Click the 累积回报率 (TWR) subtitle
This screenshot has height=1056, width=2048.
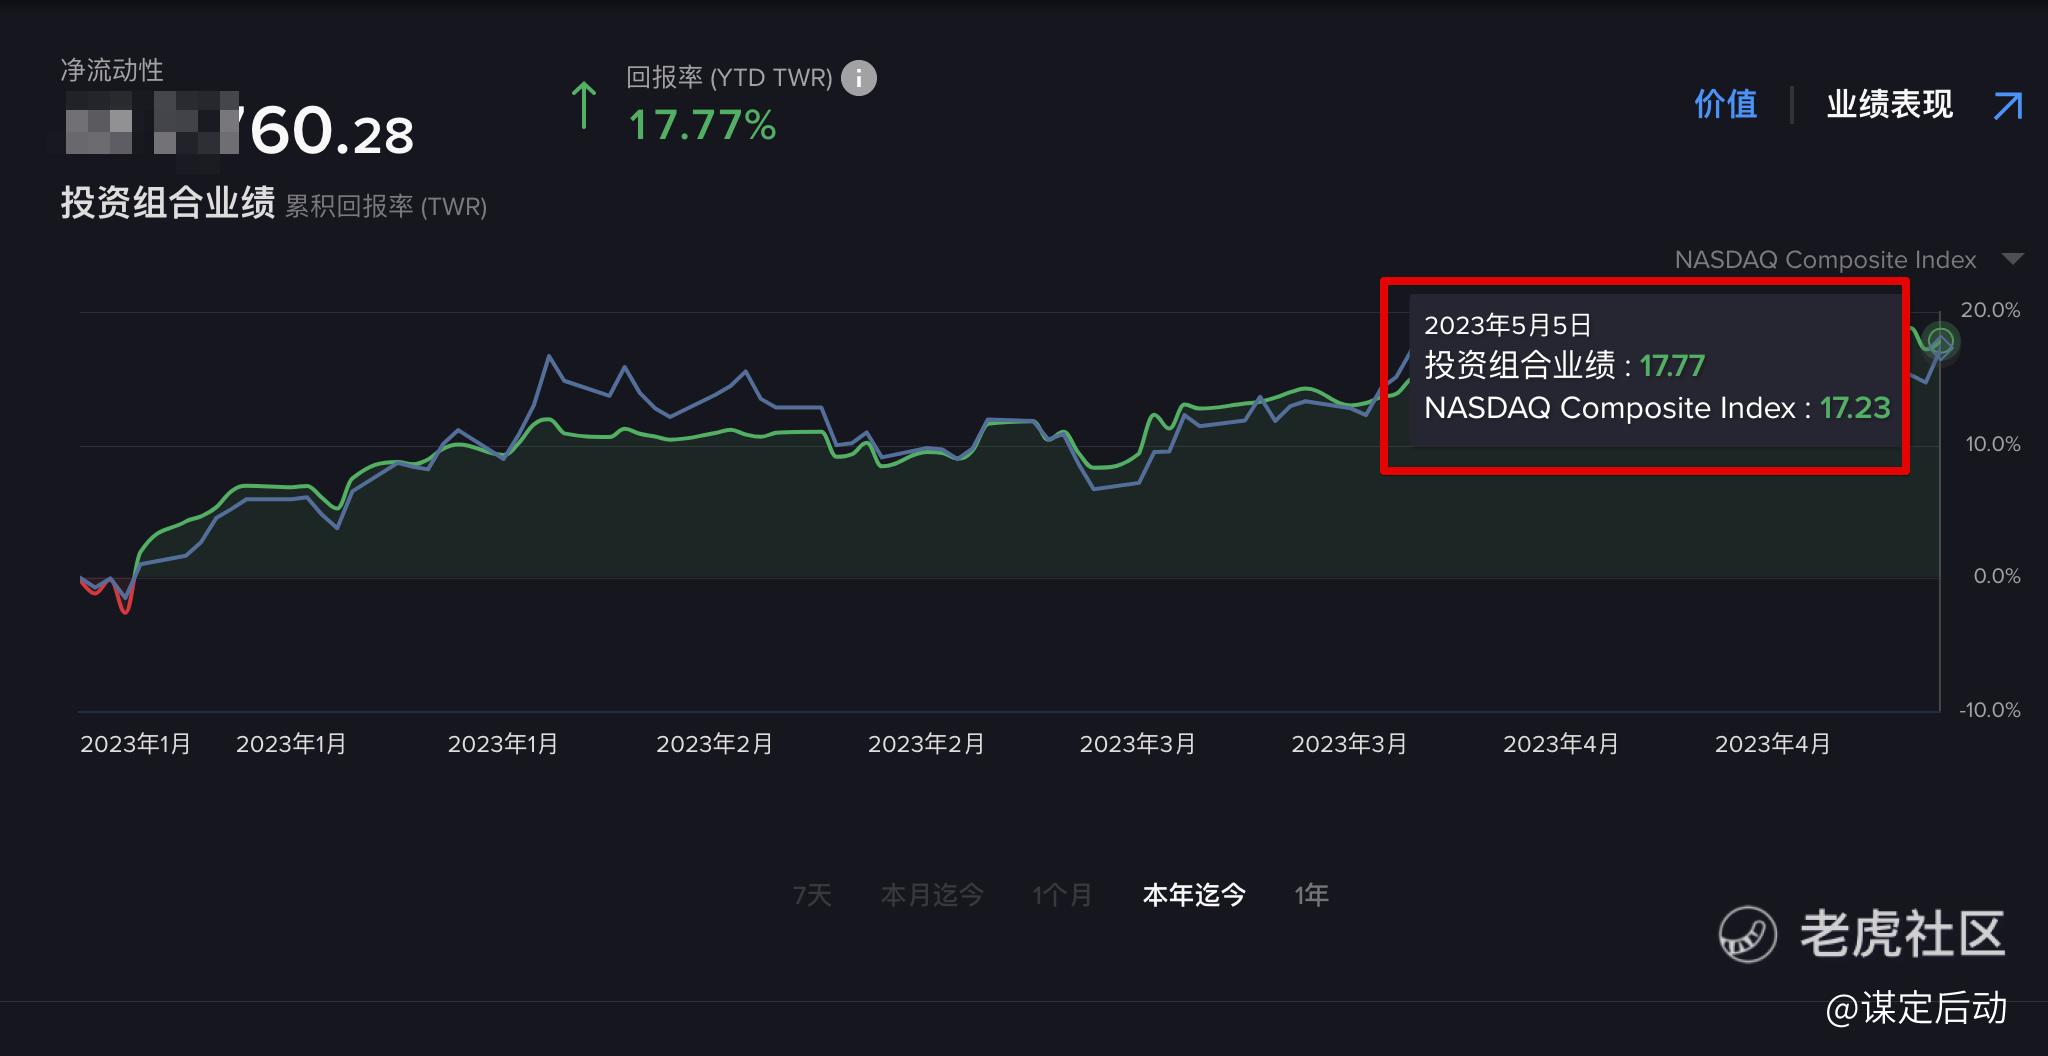coord(386,207)
